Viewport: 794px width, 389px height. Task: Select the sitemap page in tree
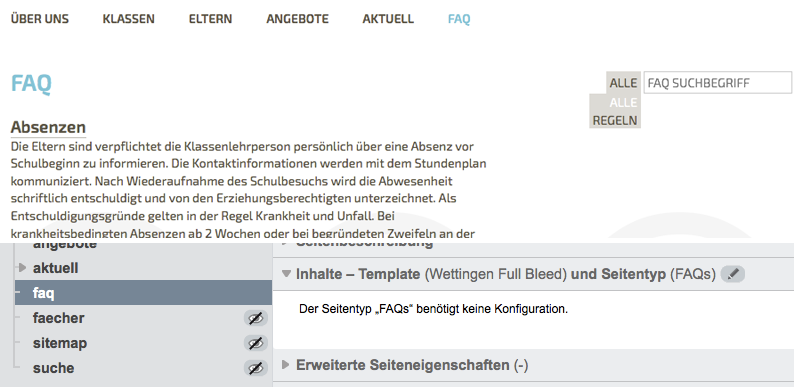click(60, 343)
